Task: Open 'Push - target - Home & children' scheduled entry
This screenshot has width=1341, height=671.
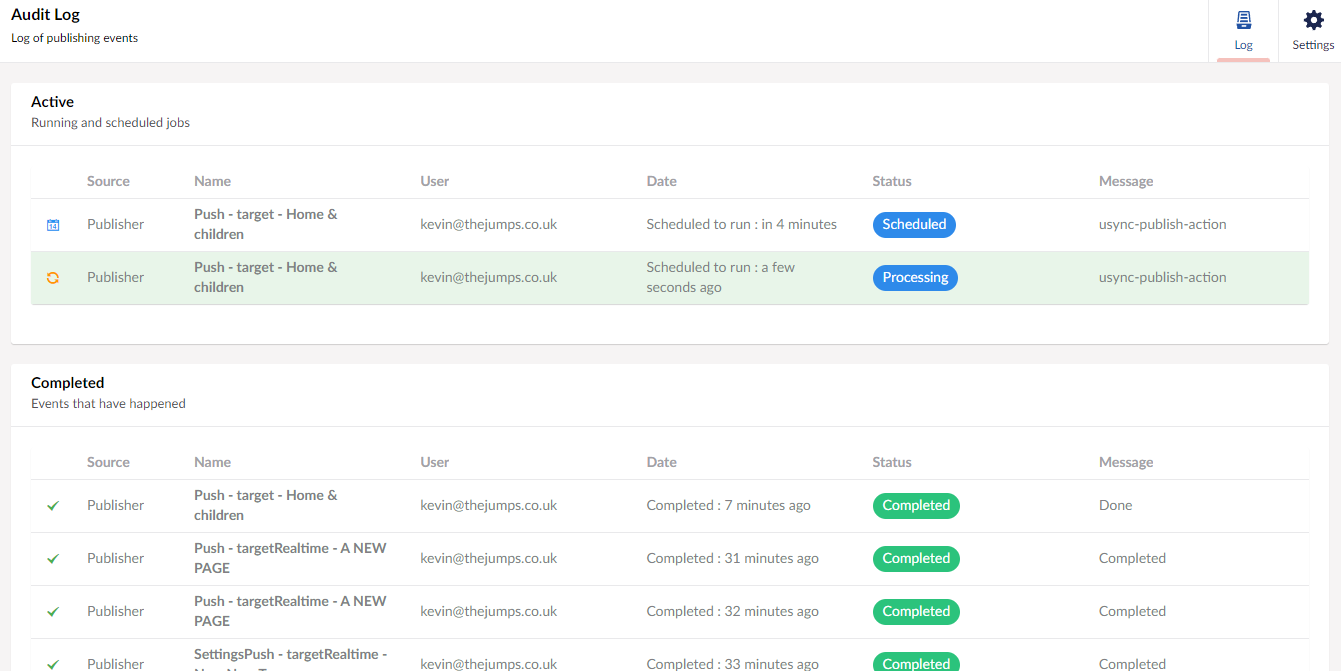Action: [266, 224]
